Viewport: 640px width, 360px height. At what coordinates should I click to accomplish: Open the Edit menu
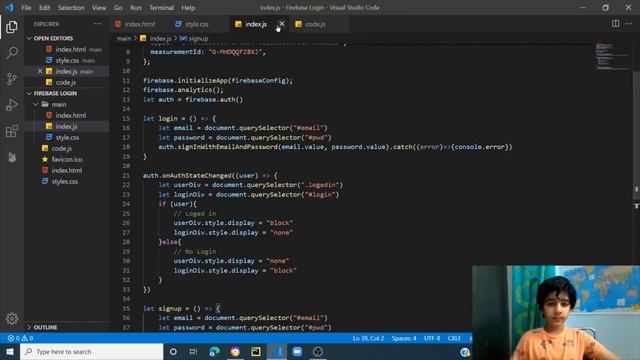click(44, 7)
